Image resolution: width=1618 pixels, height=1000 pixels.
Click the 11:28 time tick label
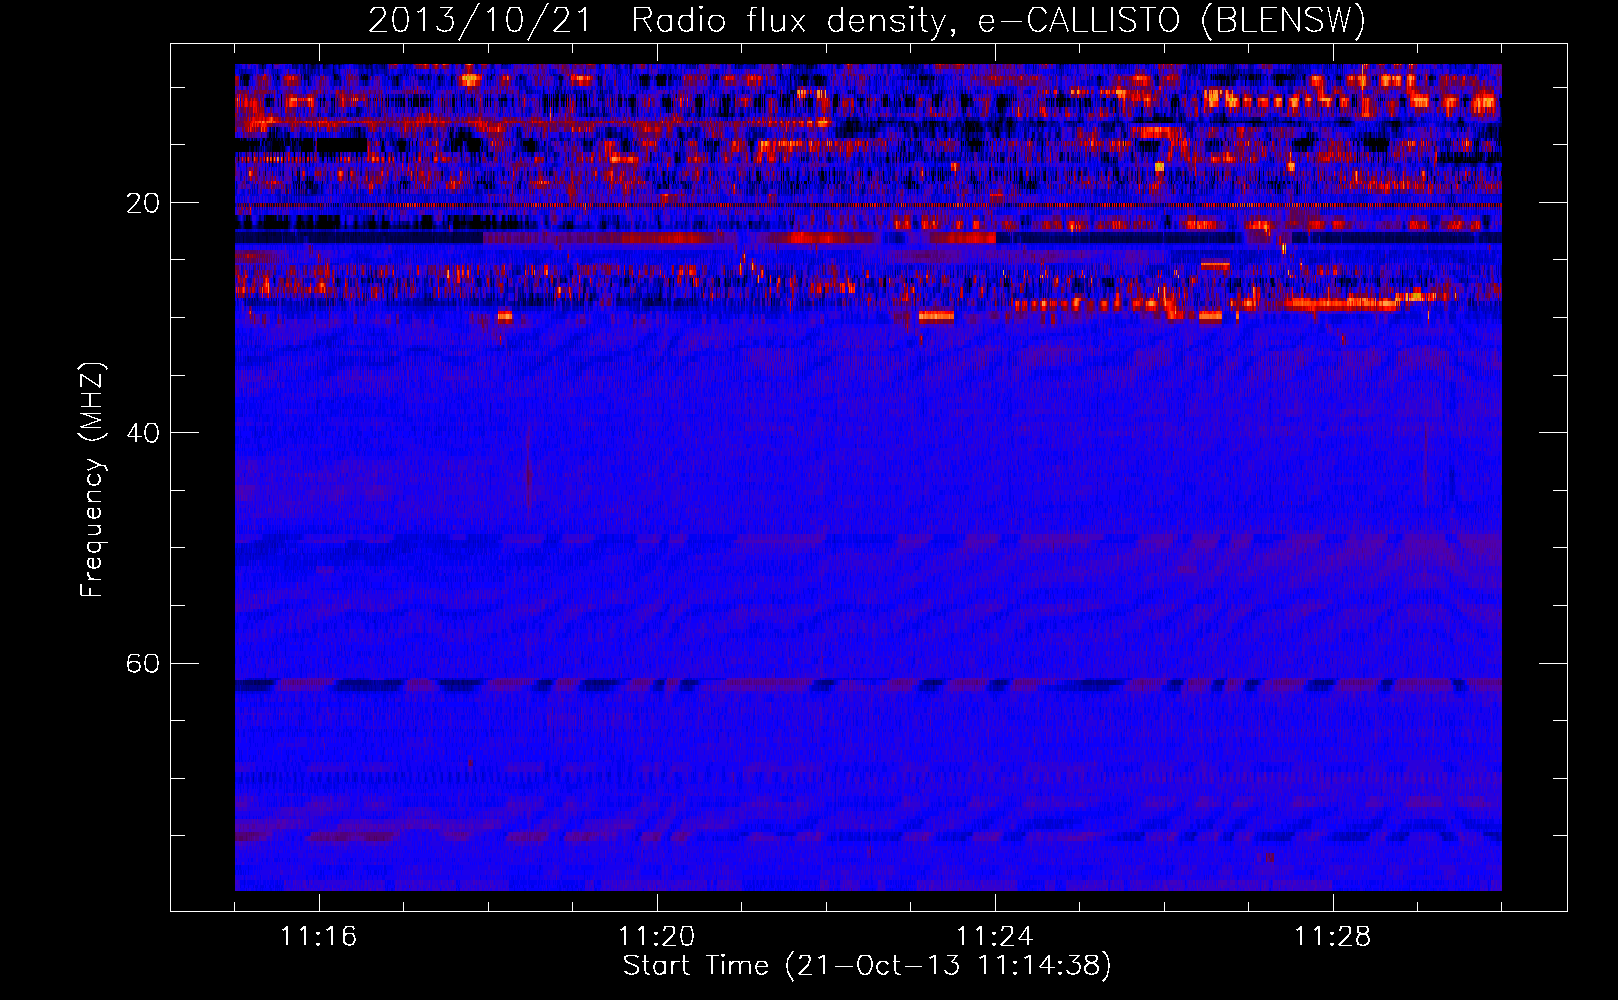click(1333, 937)
